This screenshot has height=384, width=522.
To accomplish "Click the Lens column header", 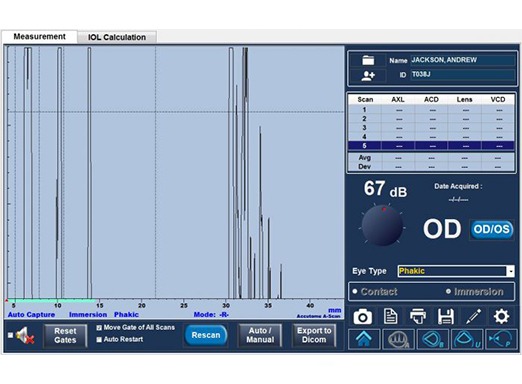I will tap(464, 100).
